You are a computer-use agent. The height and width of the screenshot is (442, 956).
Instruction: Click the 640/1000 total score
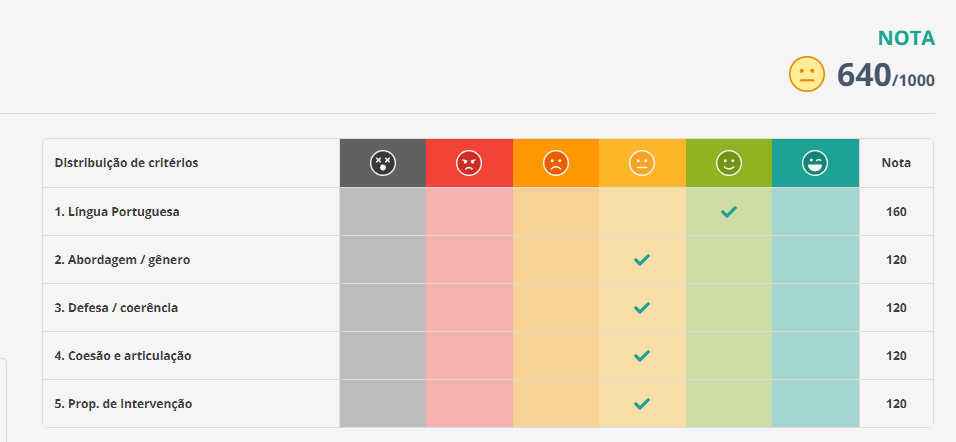[x=885, y=76]
